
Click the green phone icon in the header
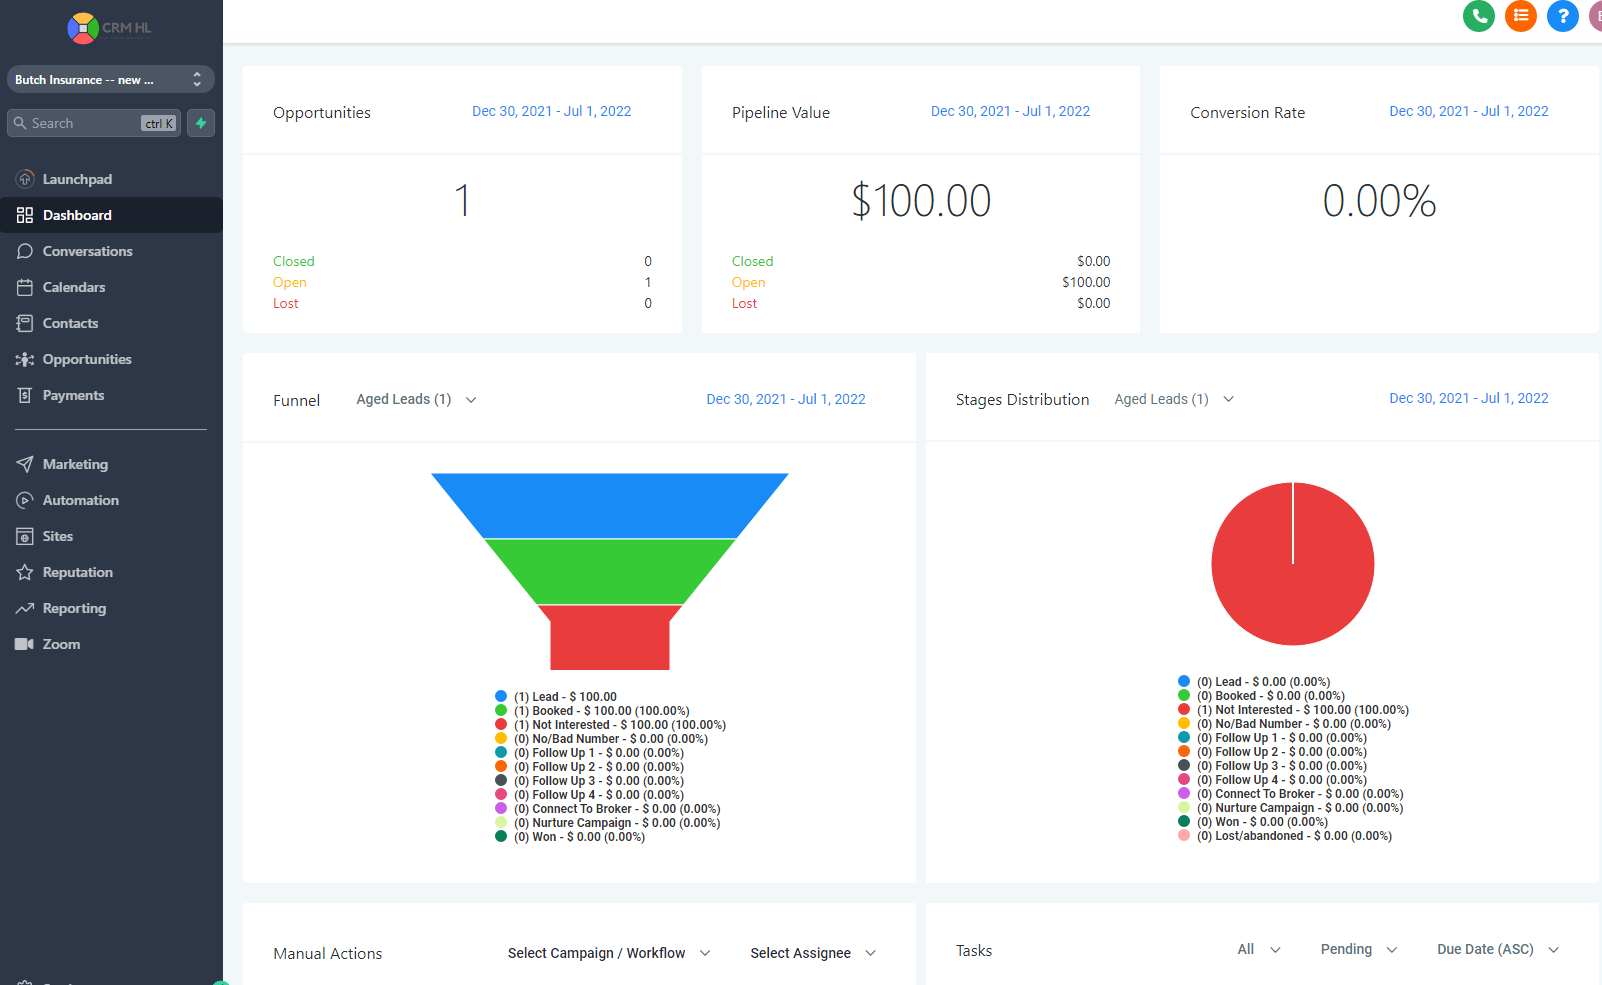coord(1478,16)
